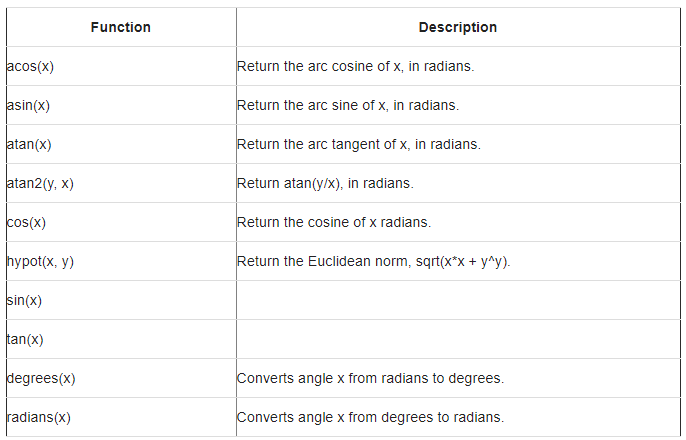Select the acos(x) function cell

pyautogui.click(x=29, y=67)
